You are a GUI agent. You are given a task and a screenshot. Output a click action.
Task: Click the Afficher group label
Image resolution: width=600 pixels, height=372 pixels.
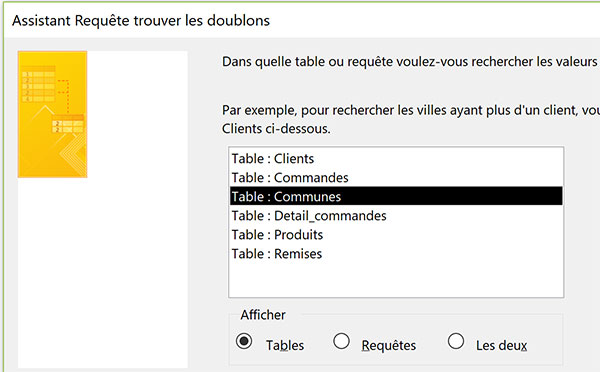(x=263, y=315)
